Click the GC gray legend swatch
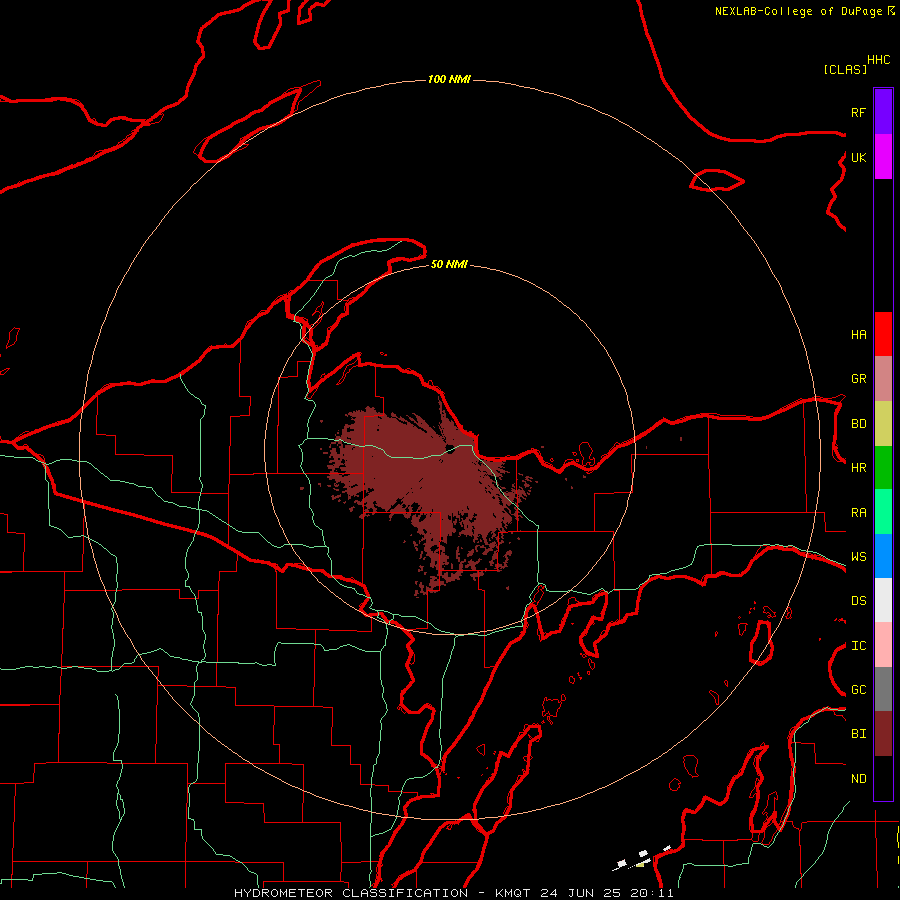This screenshot has height=900, width=900. point(883,689)
